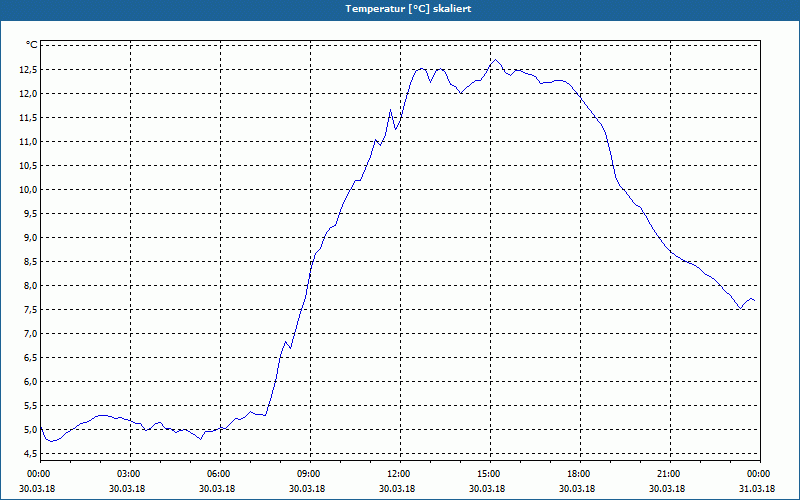Click the '30.03.18' date under 21:00
Viewport: 800px width, 500px height.
click(x=667, y=488)
